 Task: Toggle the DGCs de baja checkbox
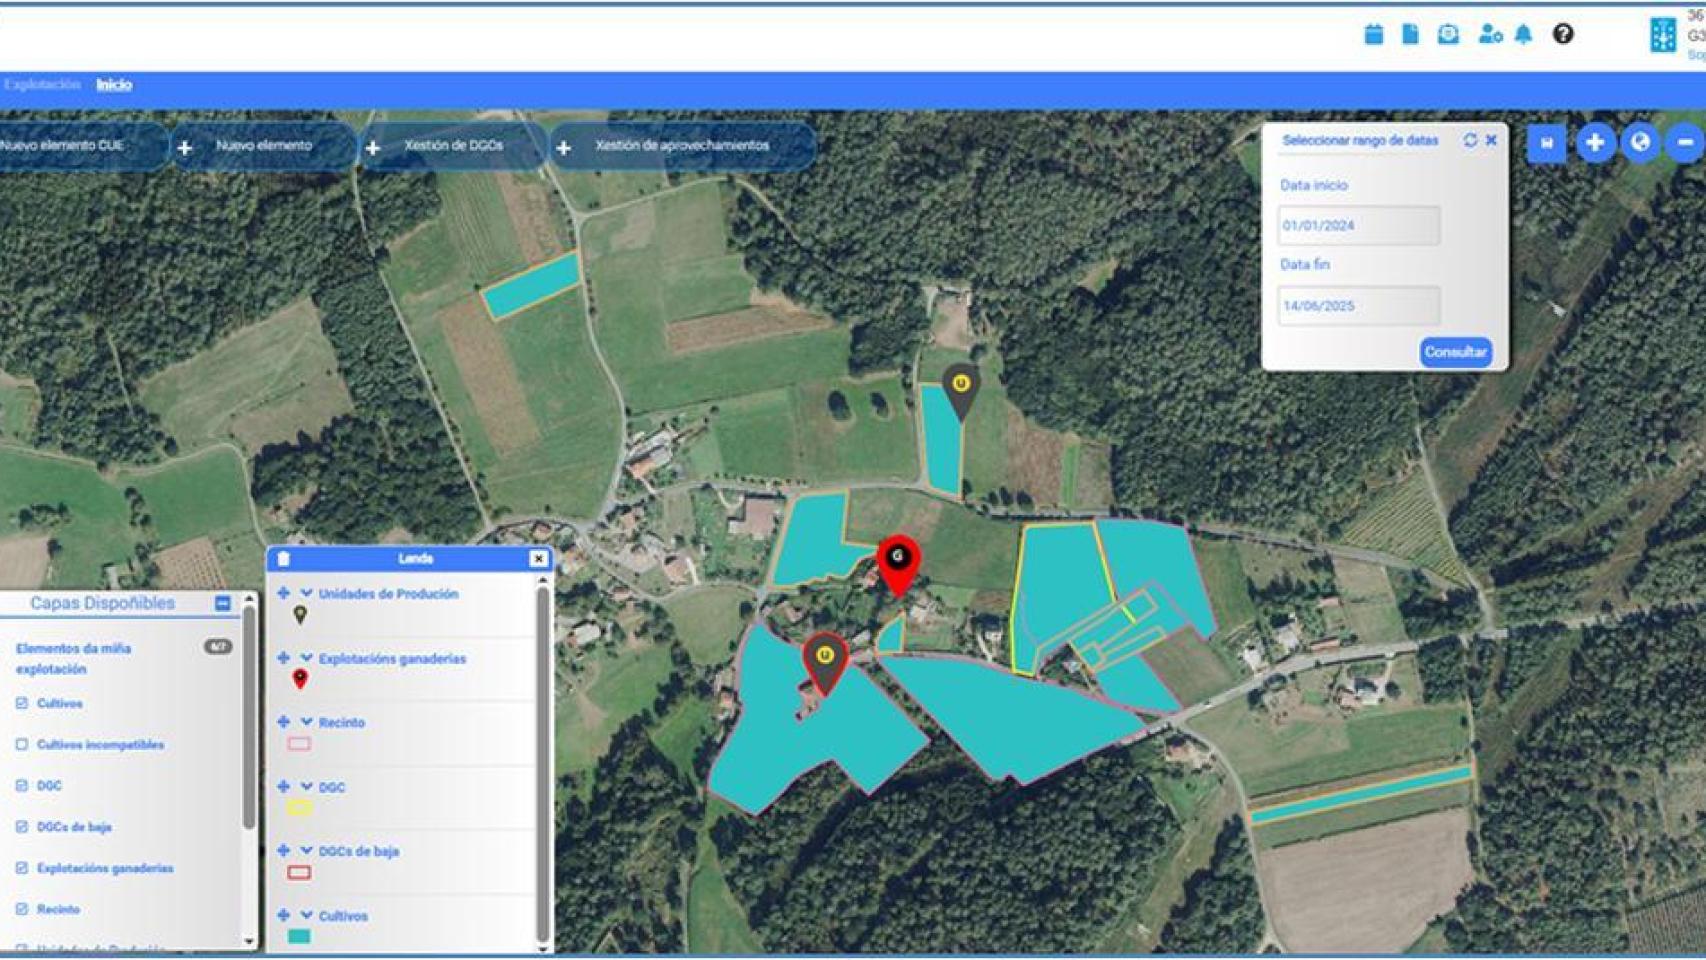click(x=22, y=827)
